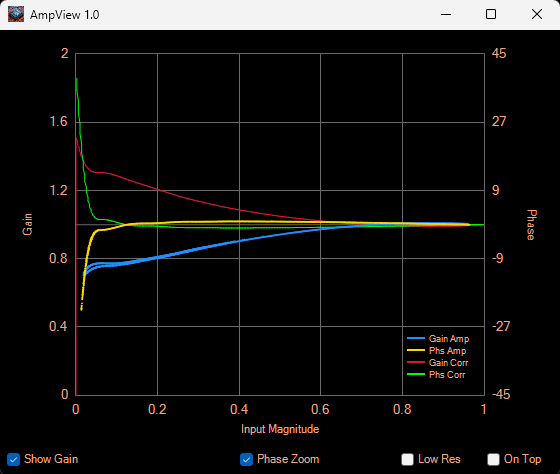Click the 0.2 input magnitude tick label
Viewport: 560px width, 474px height.
(157, 409)
